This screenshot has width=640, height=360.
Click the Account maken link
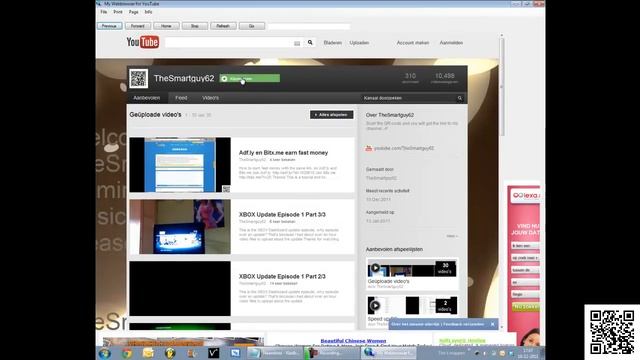(x=413, y=42)
